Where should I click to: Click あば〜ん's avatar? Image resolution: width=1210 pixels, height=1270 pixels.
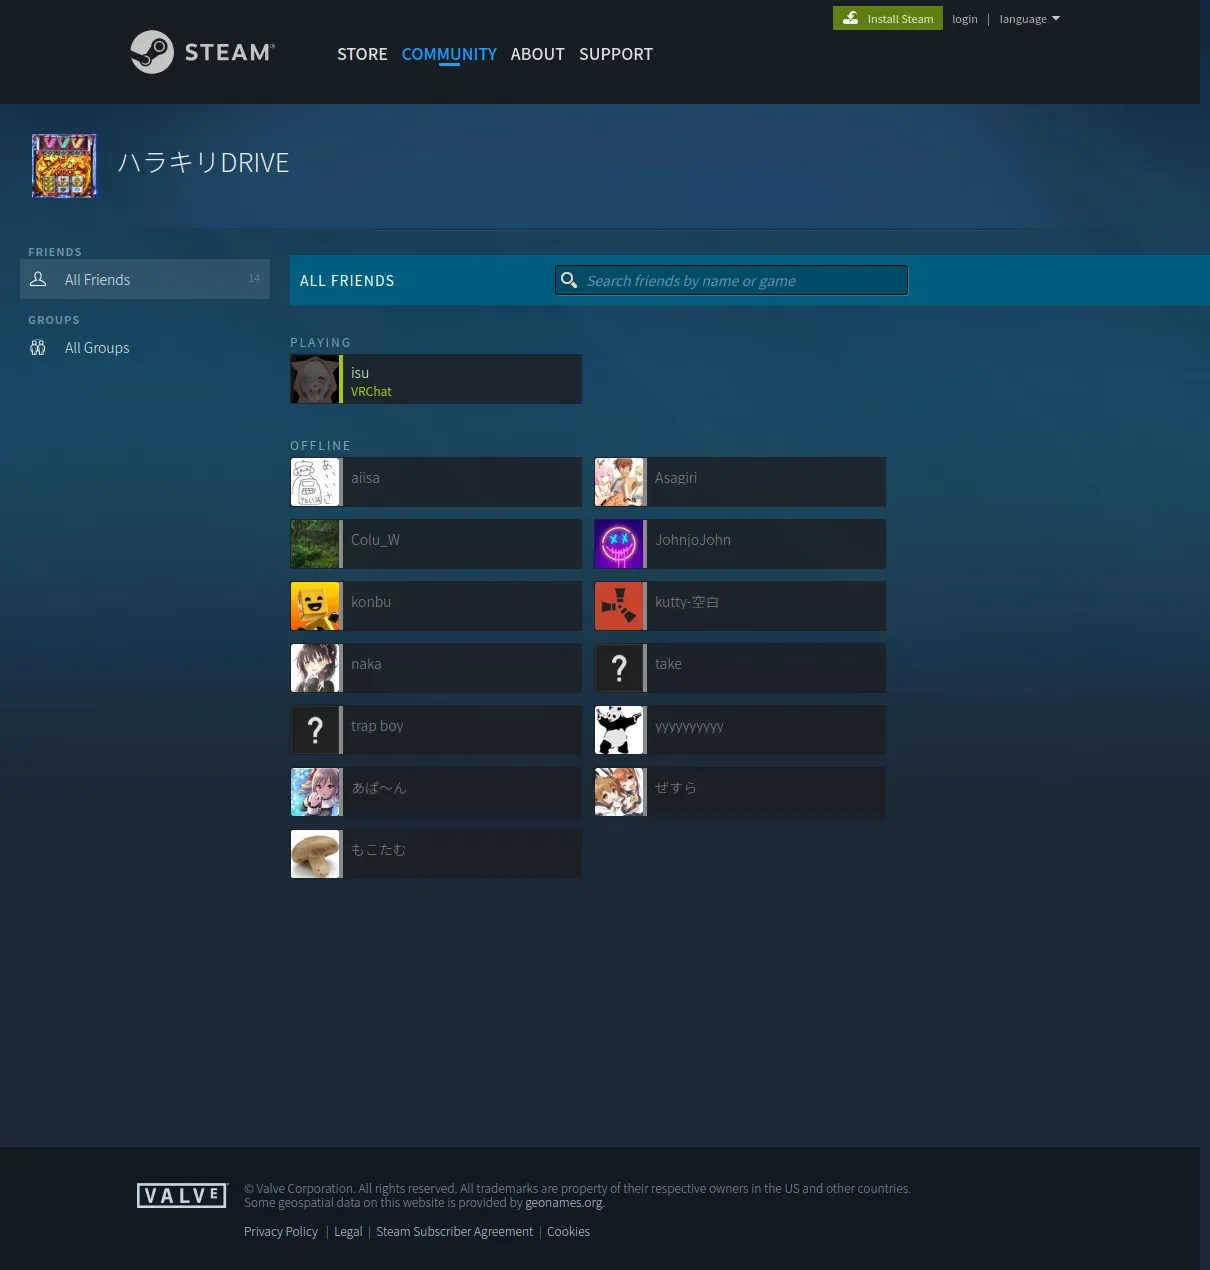coord(315,792)
